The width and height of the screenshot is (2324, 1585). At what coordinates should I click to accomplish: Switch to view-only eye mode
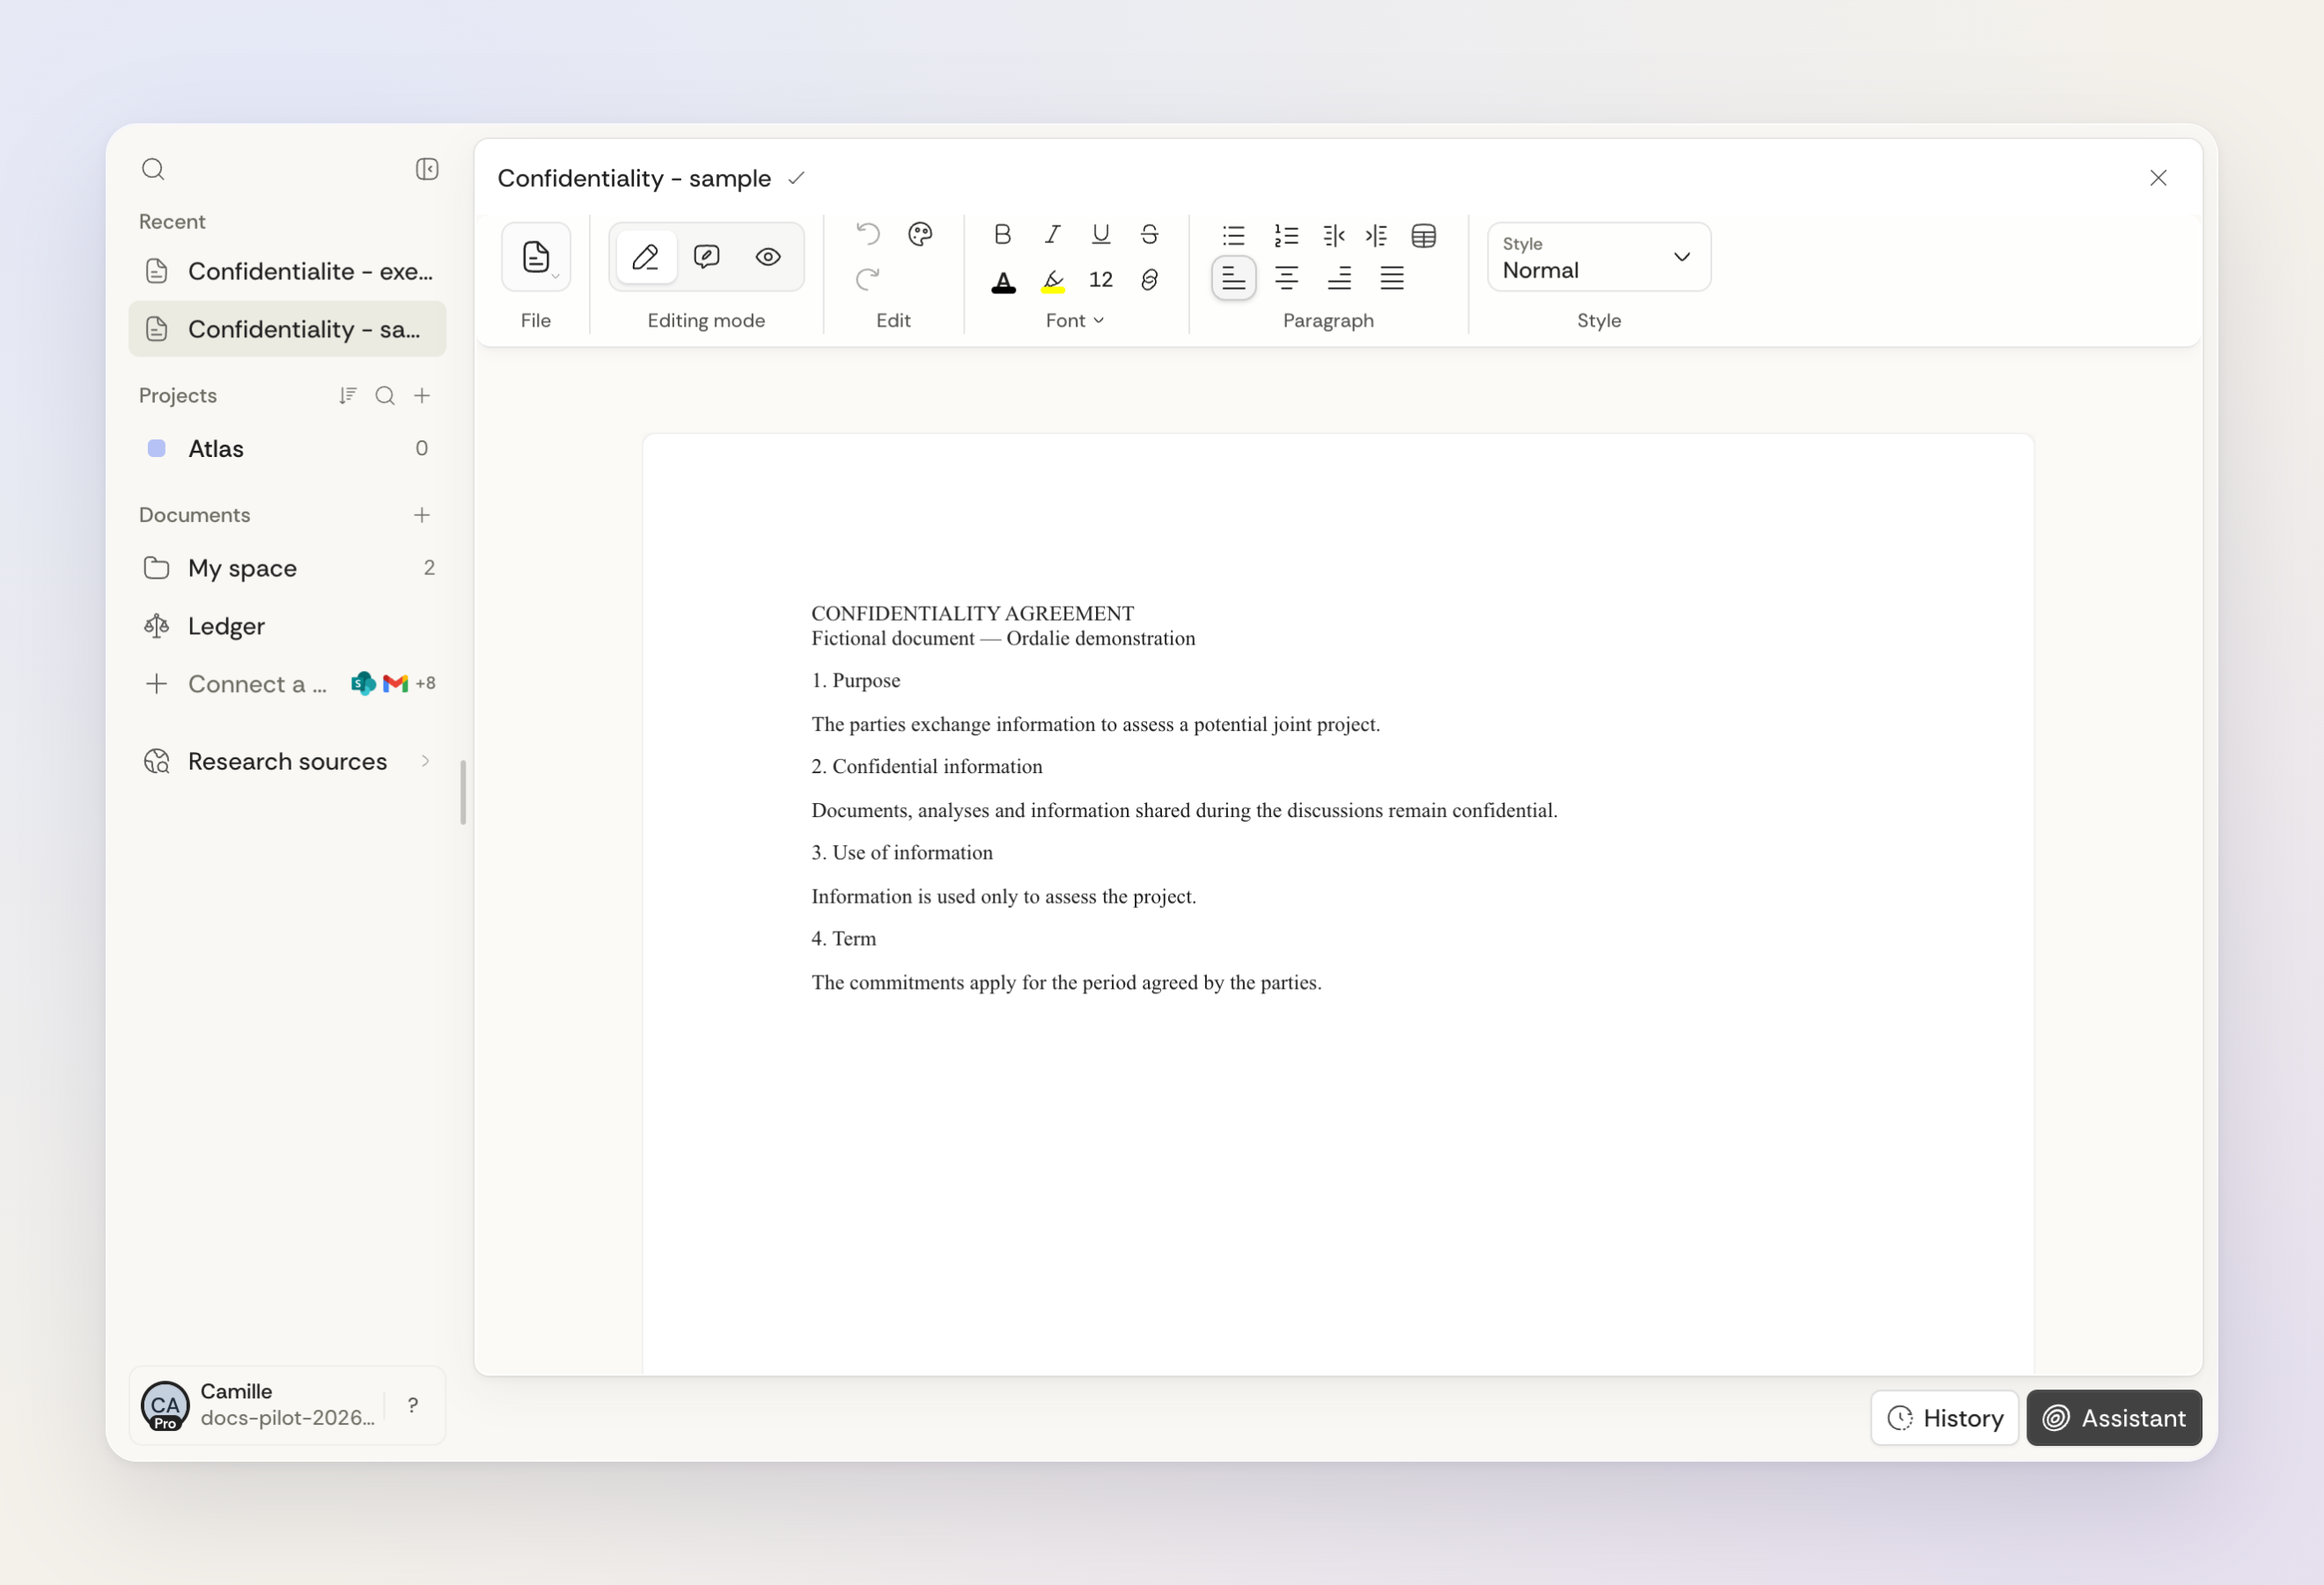coord(768,257)
